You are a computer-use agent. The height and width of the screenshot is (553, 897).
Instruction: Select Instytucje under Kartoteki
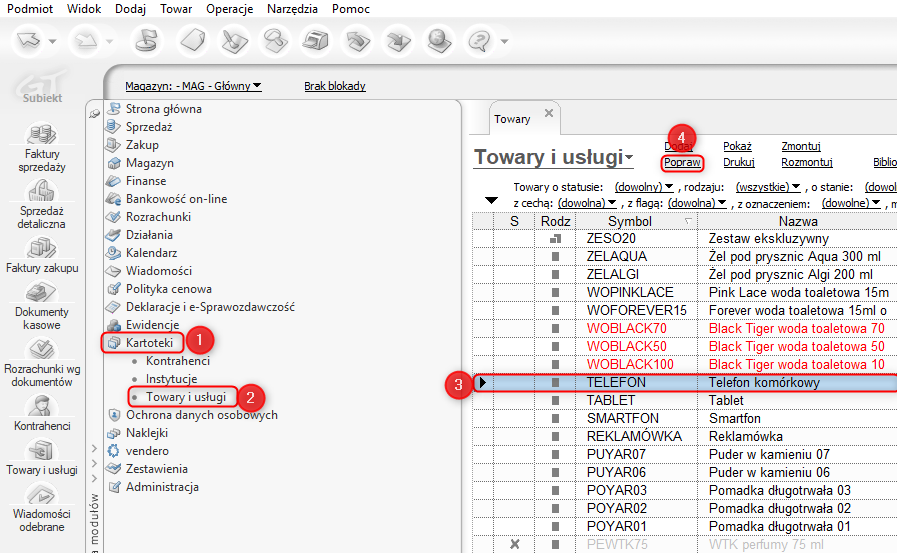171,379
